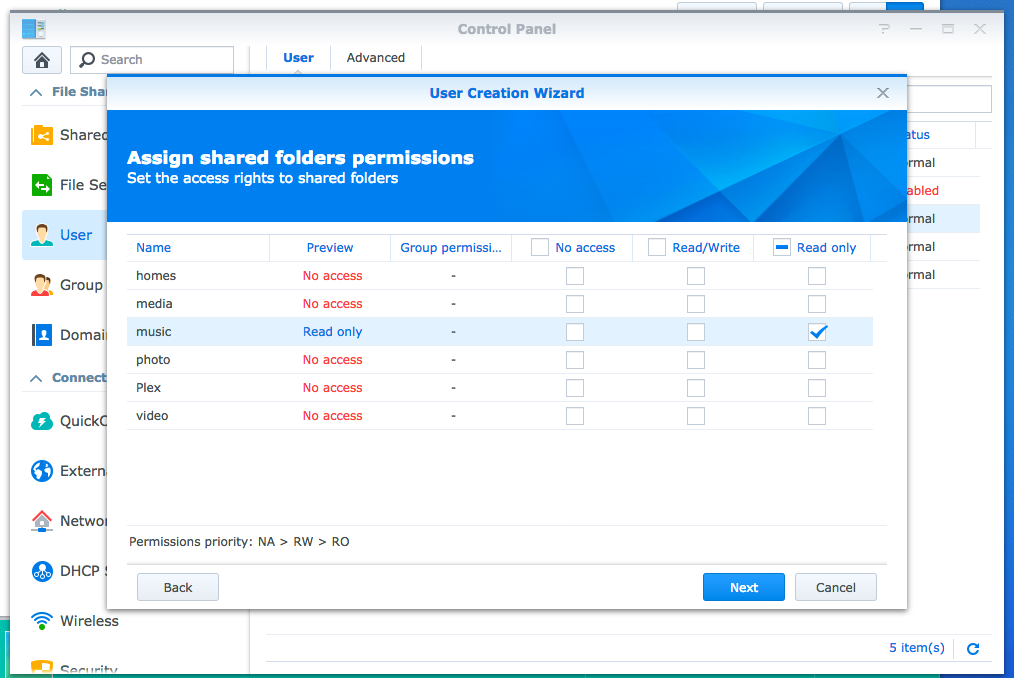1014x678 pixels.
Task: Enable Read/Write for photo folder
Action: pyautogui.click(x=696, y=360)
